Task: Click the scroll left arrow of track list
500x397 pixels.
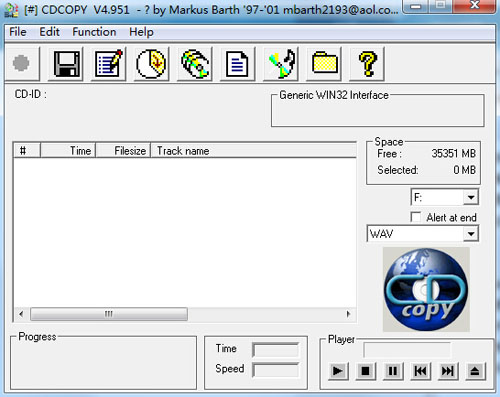Action: pyautogui.click(x=21, y=314)
